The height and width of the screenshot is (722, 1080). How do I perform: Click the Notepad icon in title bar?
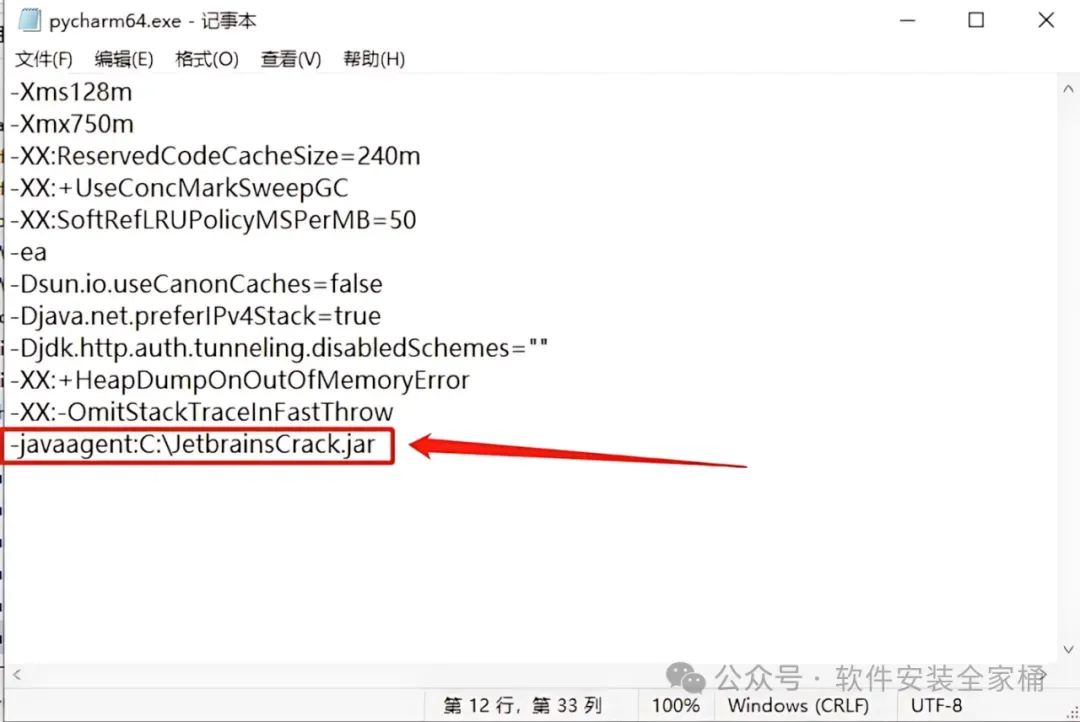[29, 20]
